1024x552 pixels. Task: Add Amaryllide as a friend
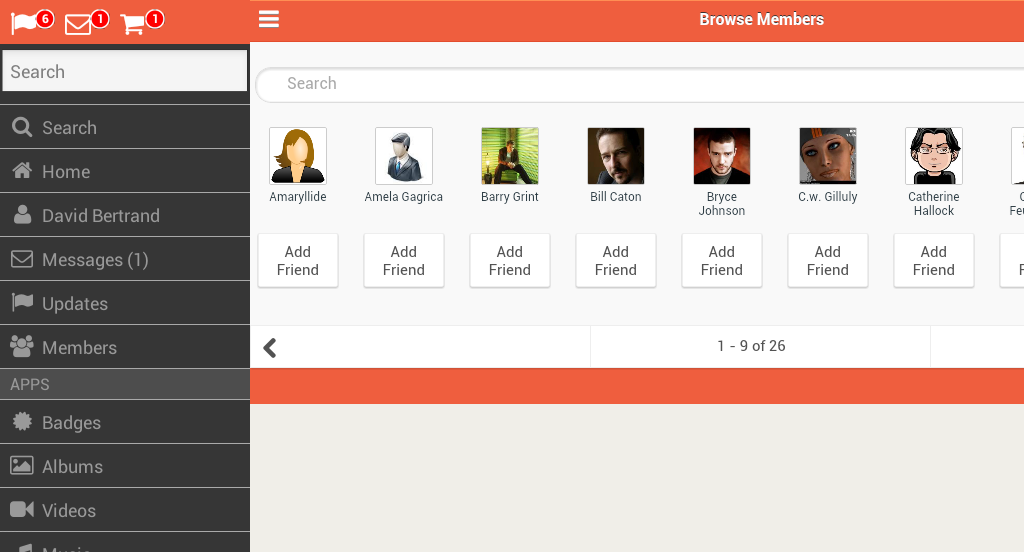[298, 261]
